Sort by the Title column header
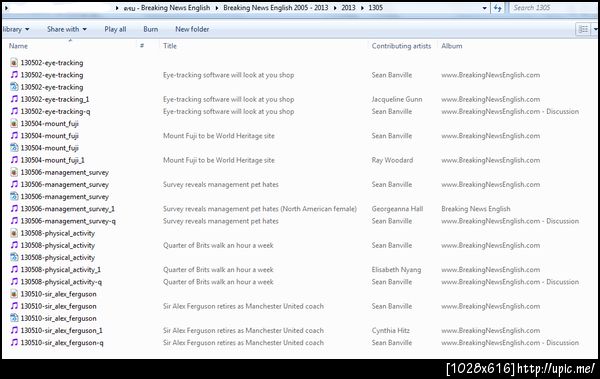600x379 pixels. tap(170, 46)
